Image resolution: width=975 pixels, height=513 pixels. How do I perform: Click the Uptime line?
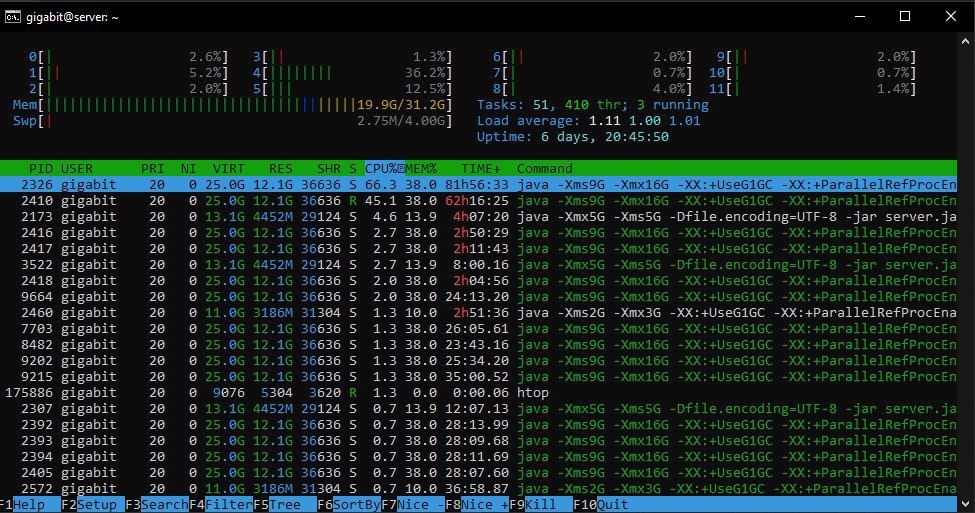573,137
